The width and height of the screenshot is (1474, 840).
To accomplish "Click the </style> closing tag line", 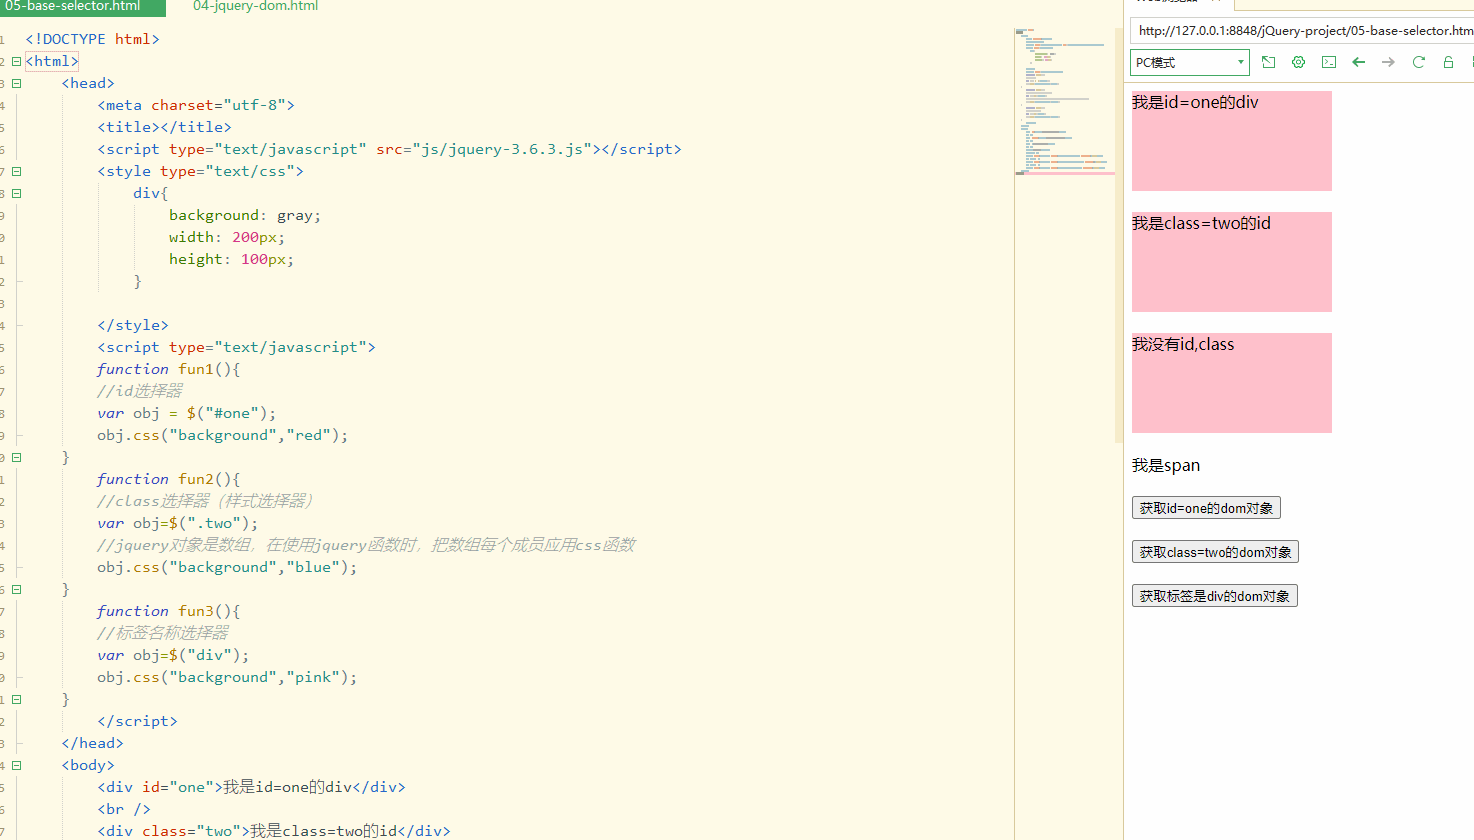I will (133, 325).
